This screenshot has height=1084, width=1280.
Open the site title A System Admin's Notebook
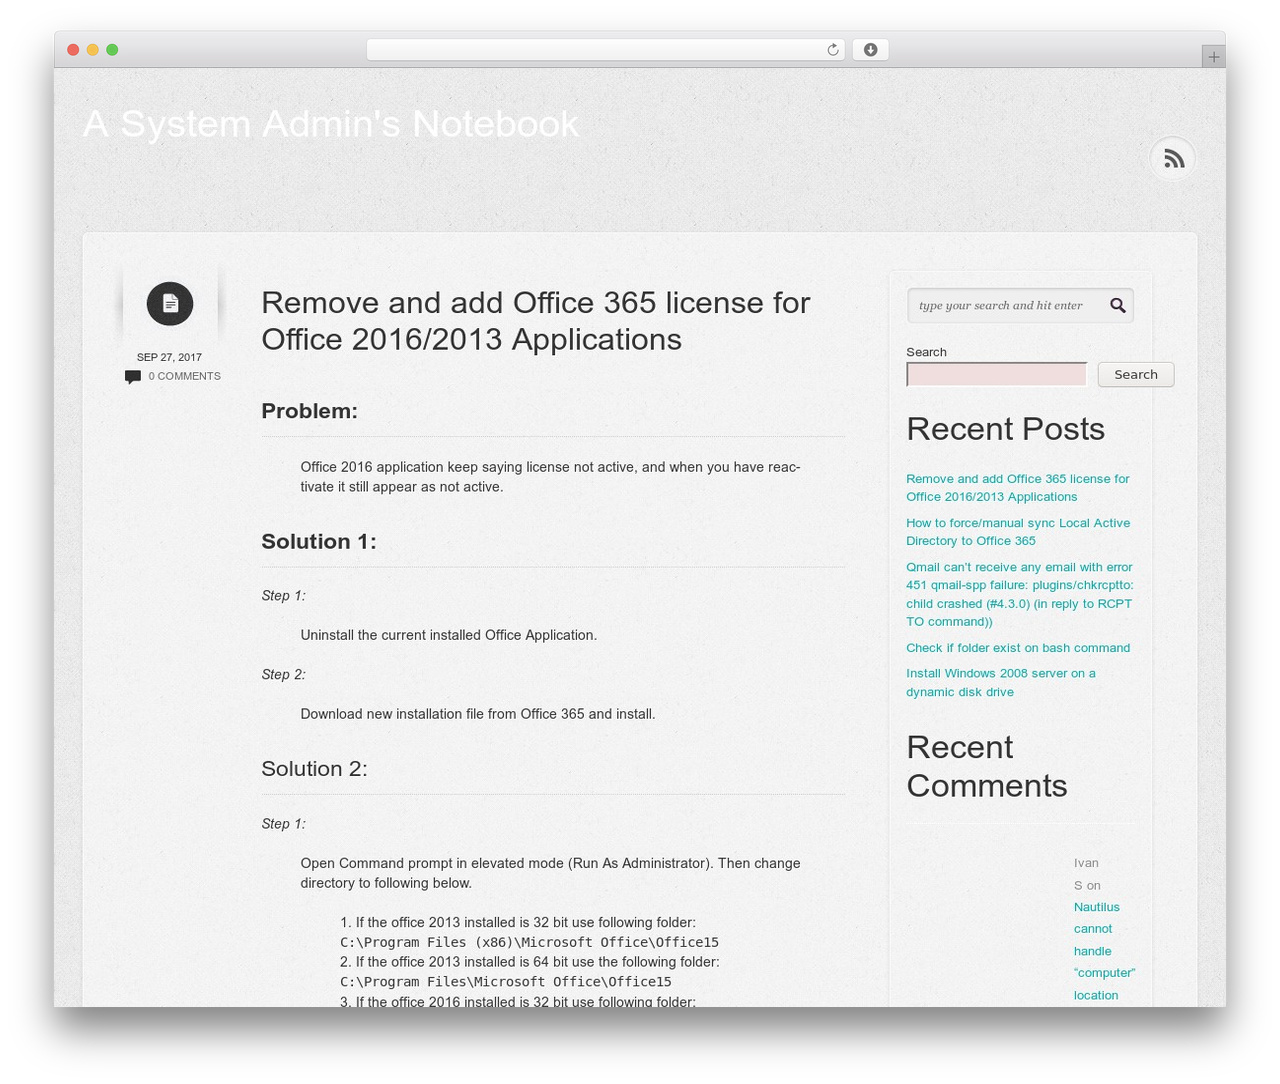[x=331, y=124]
